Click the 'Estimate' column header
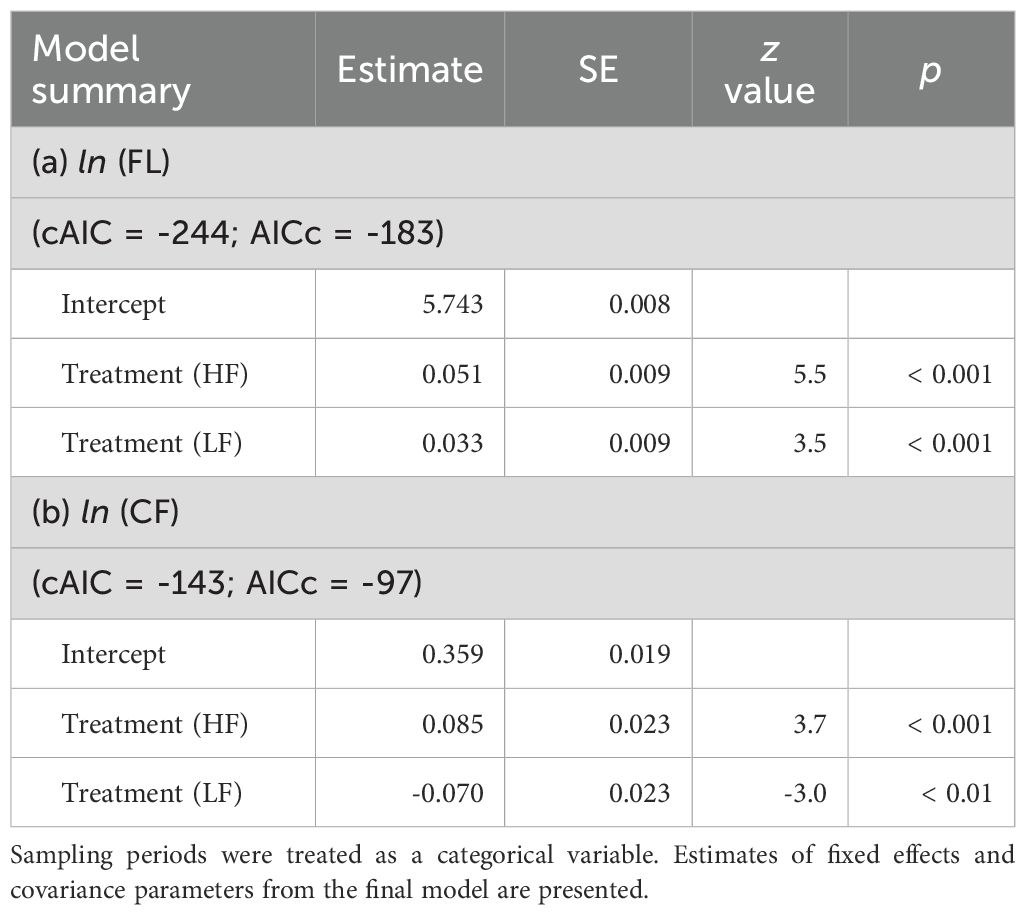Viewport: 1026px width, 915px height. click(409, 69)
